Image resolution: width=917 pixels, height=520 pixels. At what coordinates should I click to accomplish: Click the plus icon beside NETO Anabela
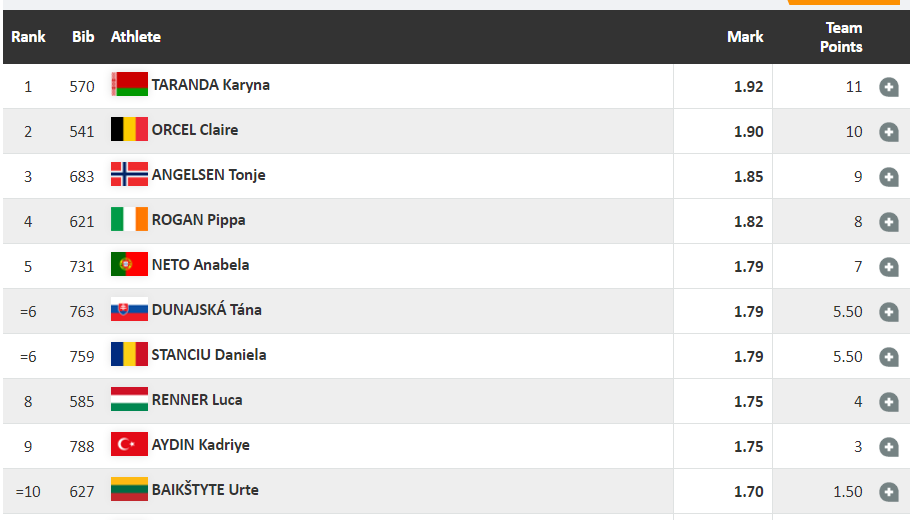click(x=888, y=267)
